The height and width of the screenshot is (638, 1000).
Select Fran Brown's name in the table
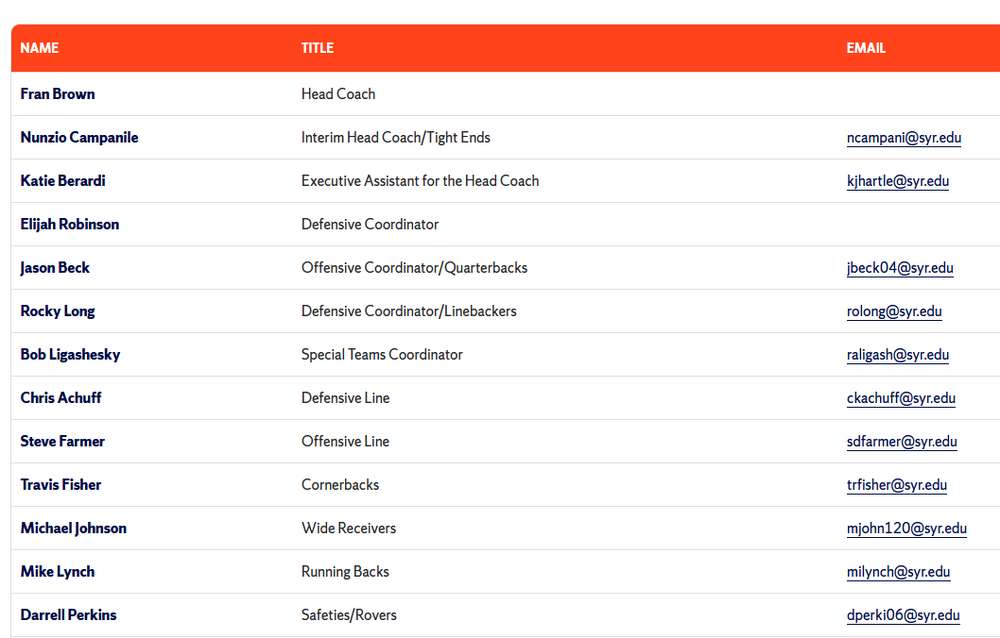tap(57, 94)
